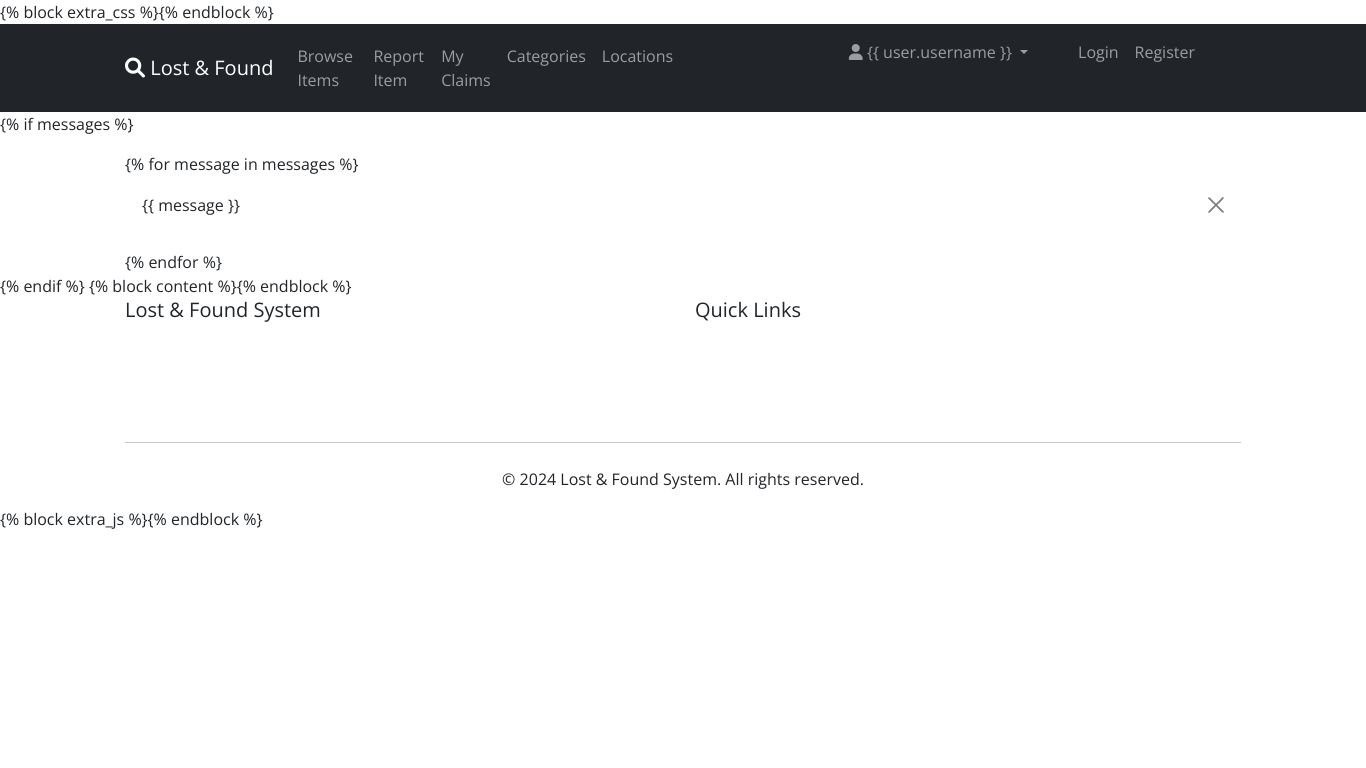Click the {{ message }} alert text
This screenshot has height=768, width=1366.
pos(191,205)
